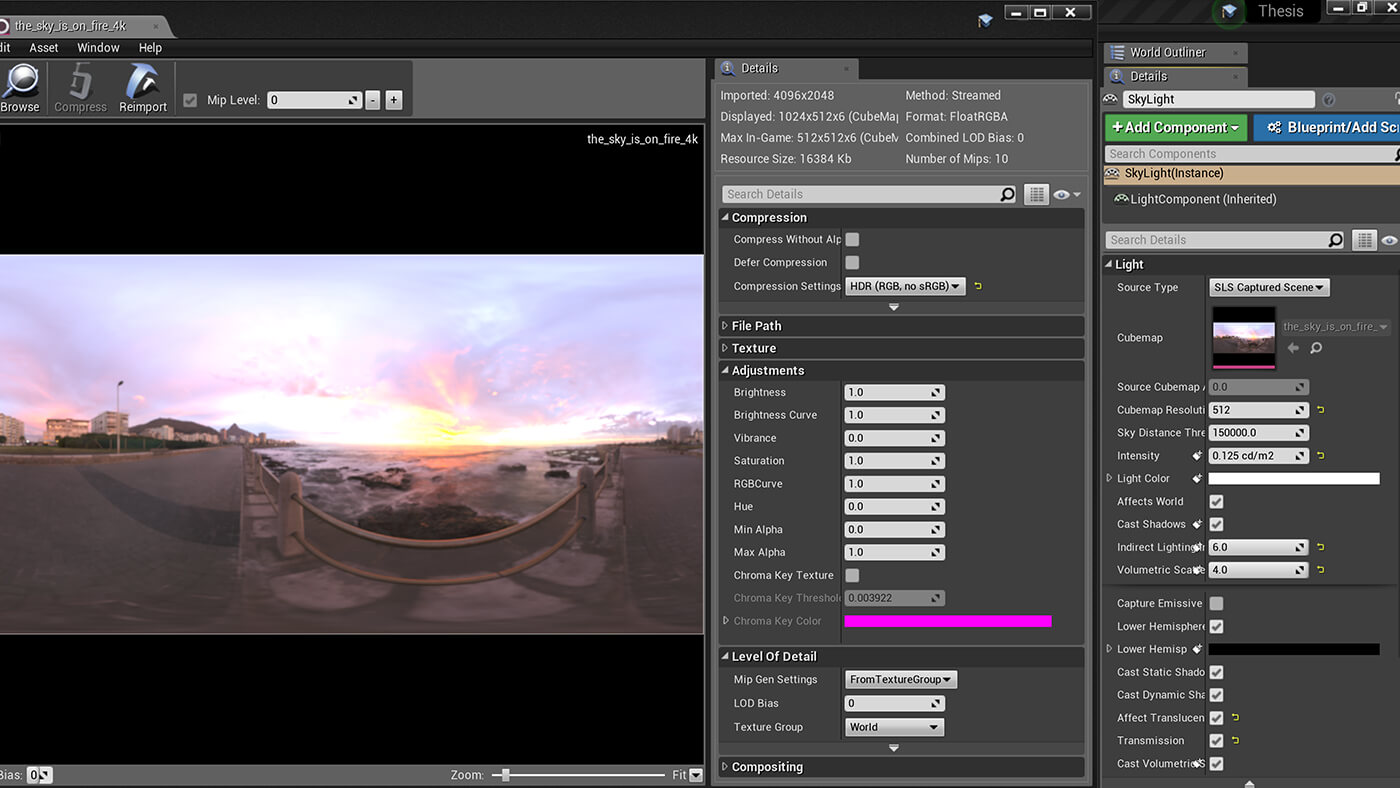Click the search magnifier in texture Details
The image size is (1400, 788).
[x=1007, y=195]
